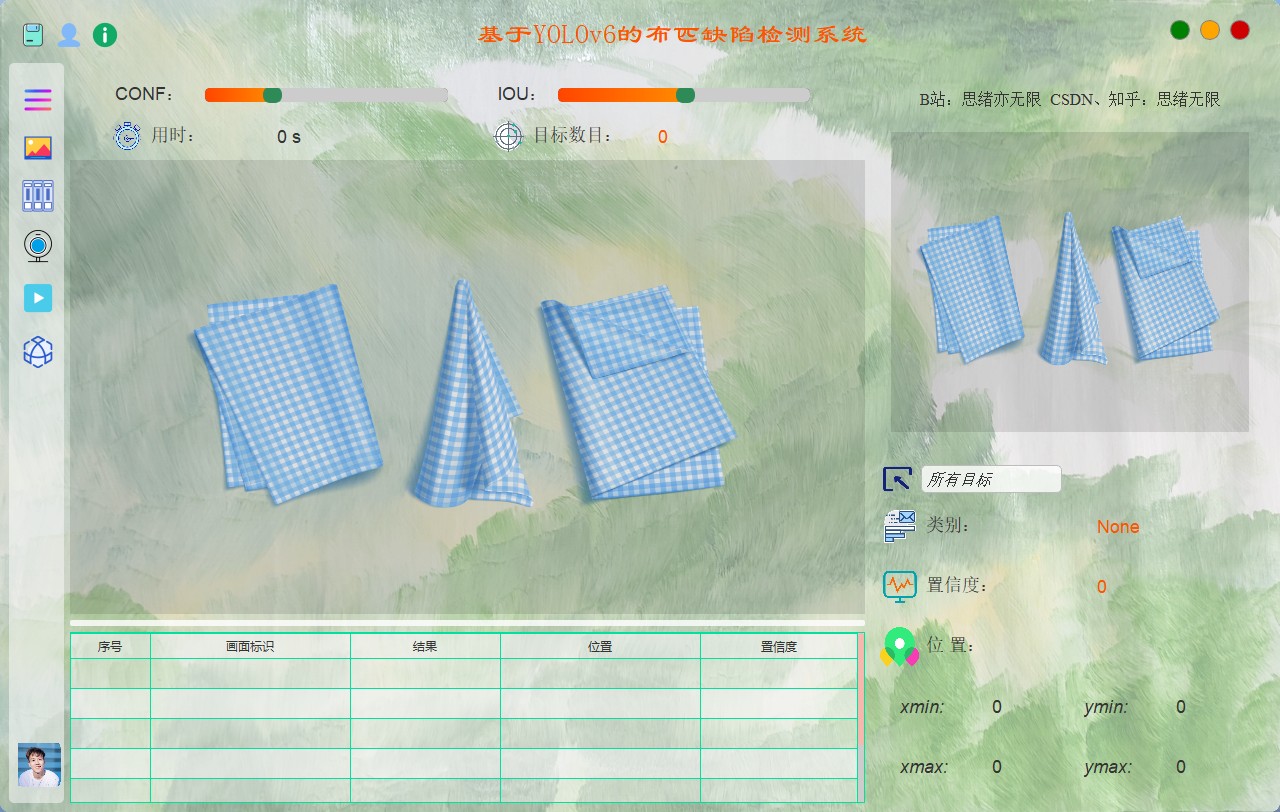Click the 位置 column header in table
Viewport: 1280px width, 812px height.
(600, 646)
